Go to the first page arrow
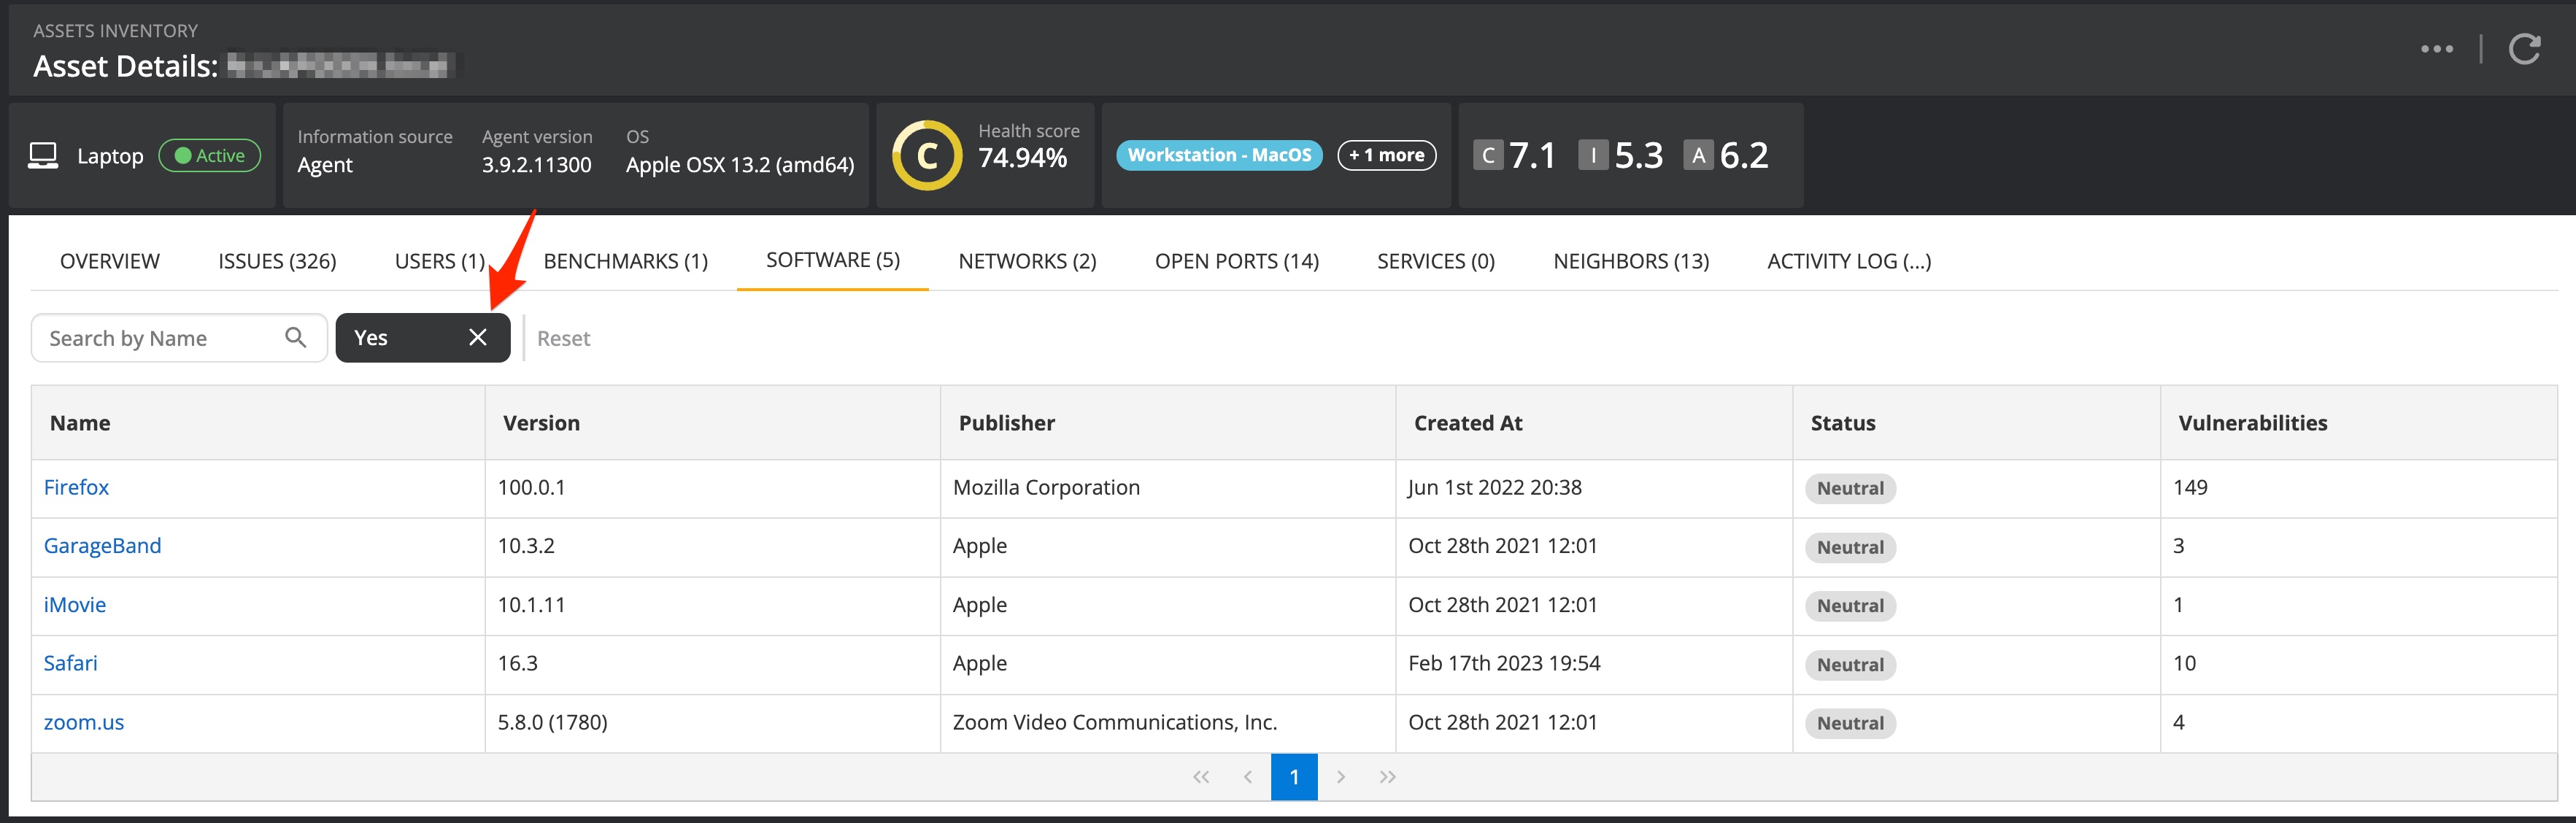The height and width of the screenshot is (823, 2576). (x=1201, y=777)
